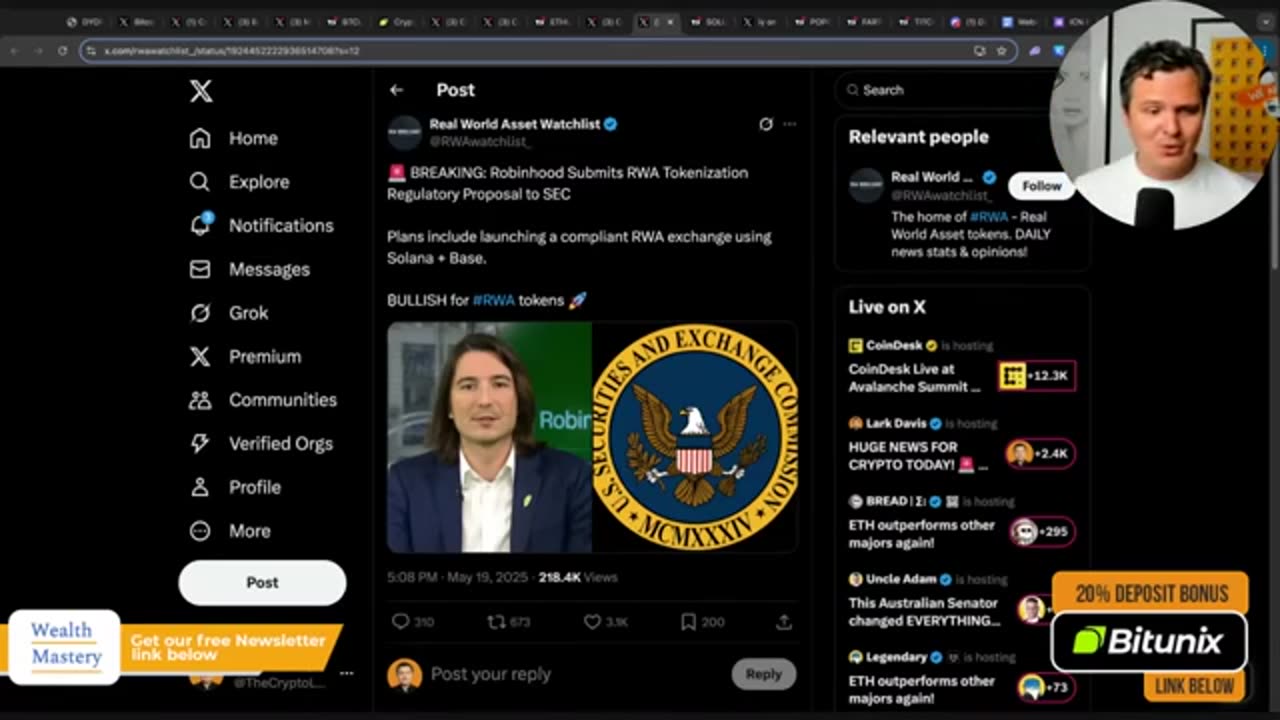Click the X logo in the sidebar
Image resolution: width=1280 pixels, height=720 pixels.
click(201, 92)
